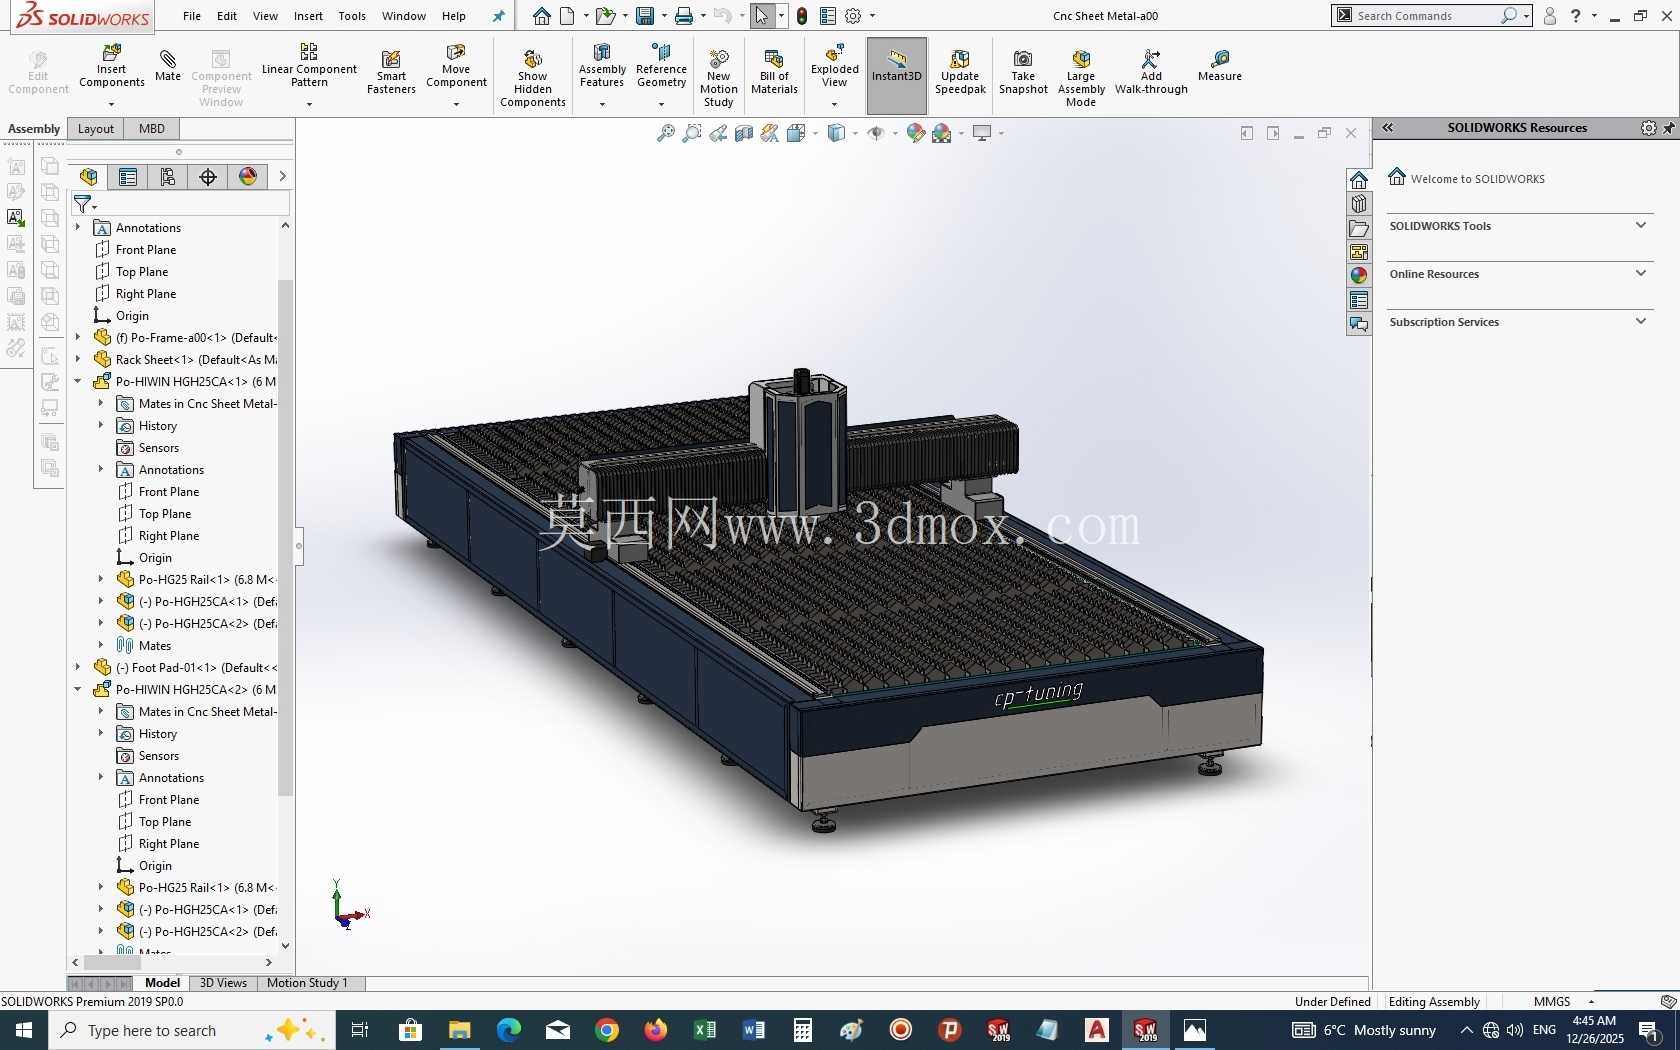1680x1050 pixels.
Task: Click Zoom to Fit in the view toolbar
Action: (665, 133)
